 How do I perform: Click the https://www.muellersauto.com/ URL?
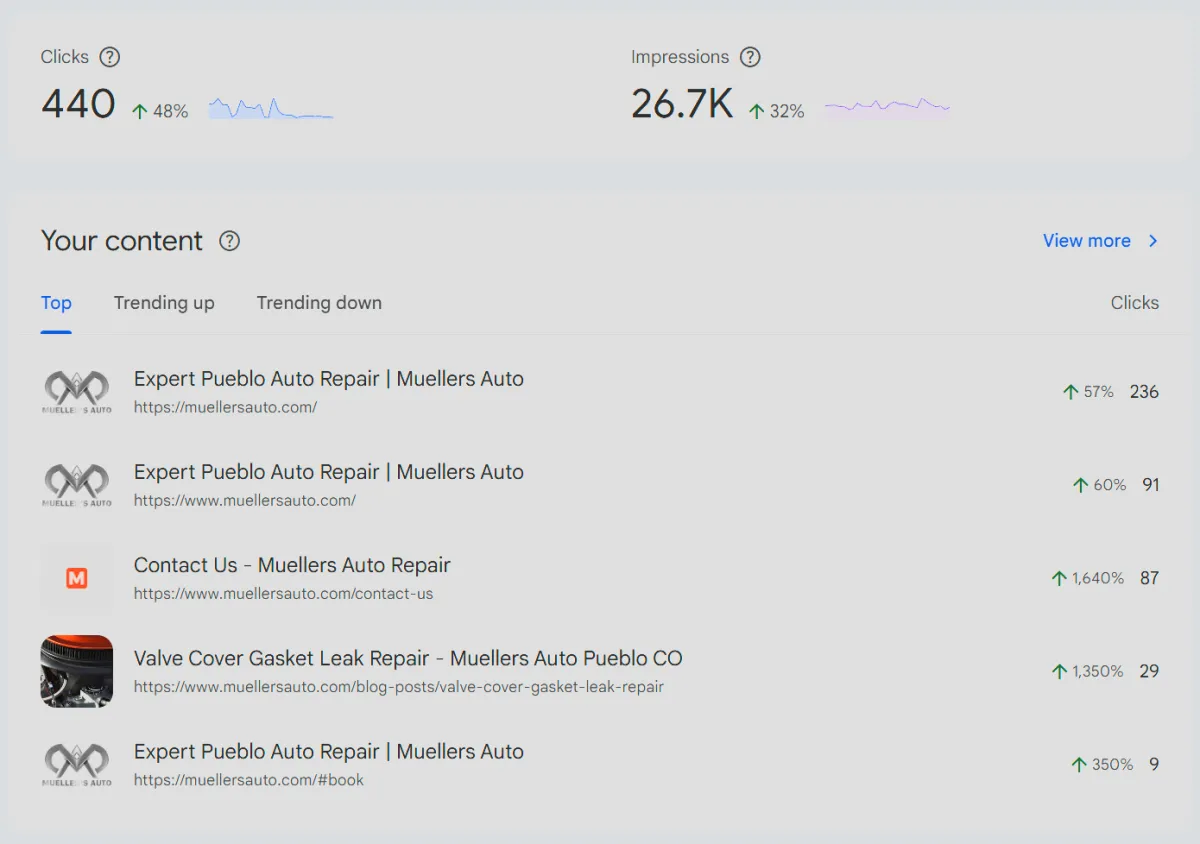[x=245, y=500]
